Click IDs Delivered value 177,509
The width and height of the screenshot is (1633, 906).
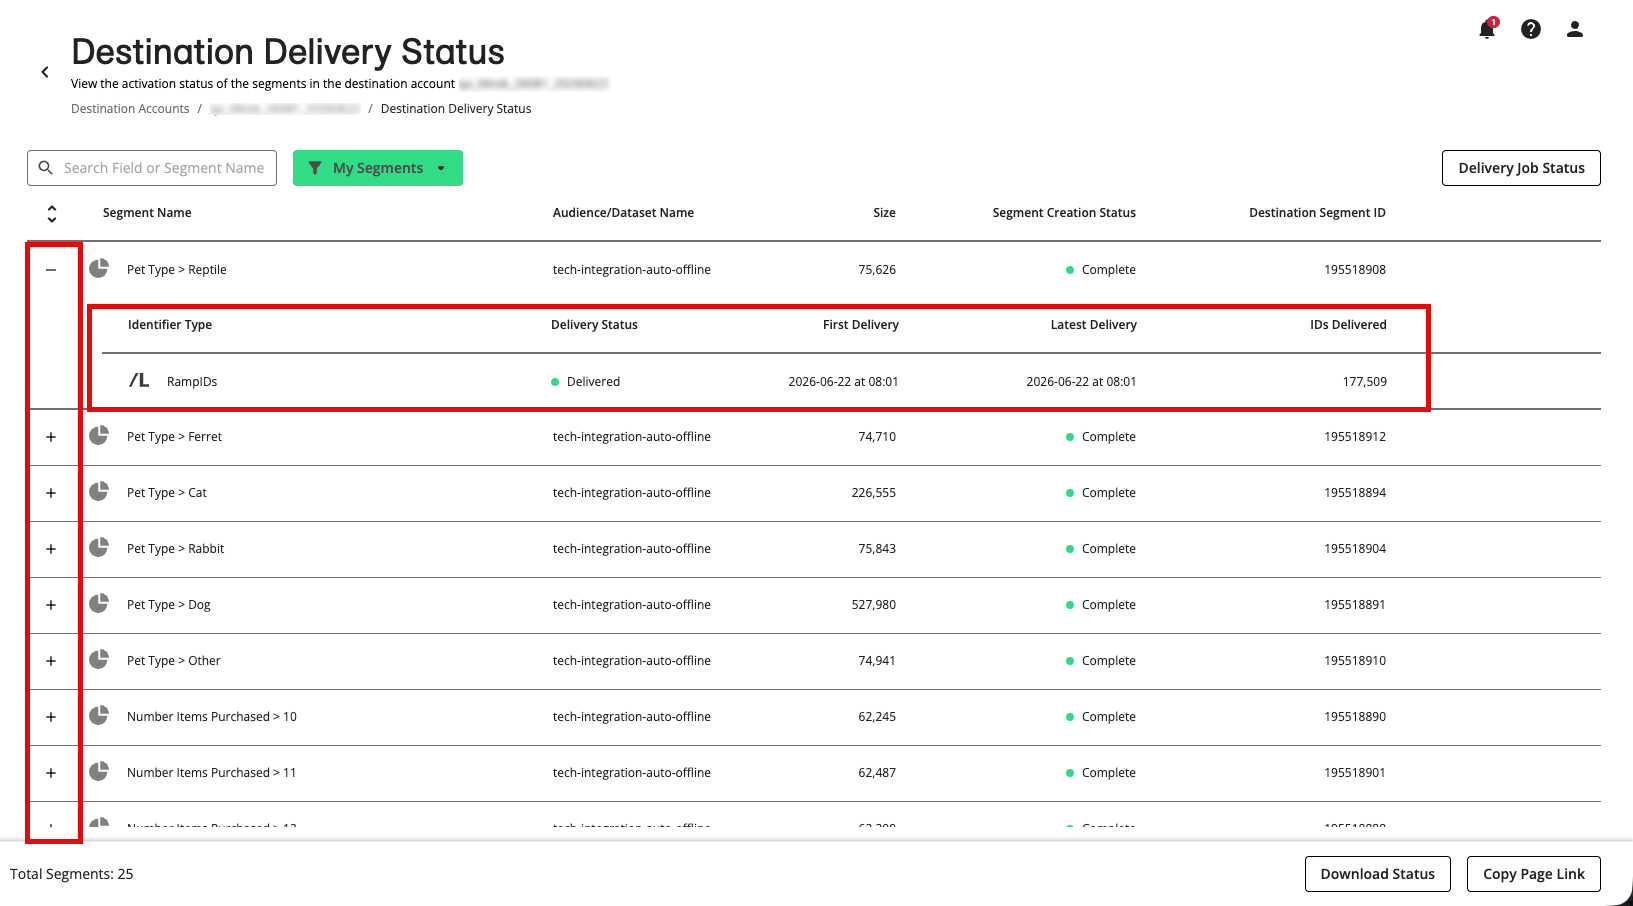tap(1364, 382)
